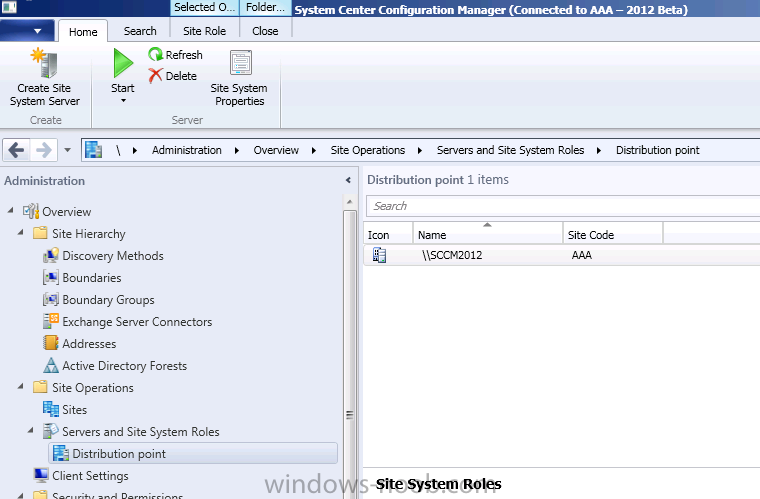Screen dimensions: 760x499
Task: Switch to the Search ribbon tab
Action: point(140,31)
